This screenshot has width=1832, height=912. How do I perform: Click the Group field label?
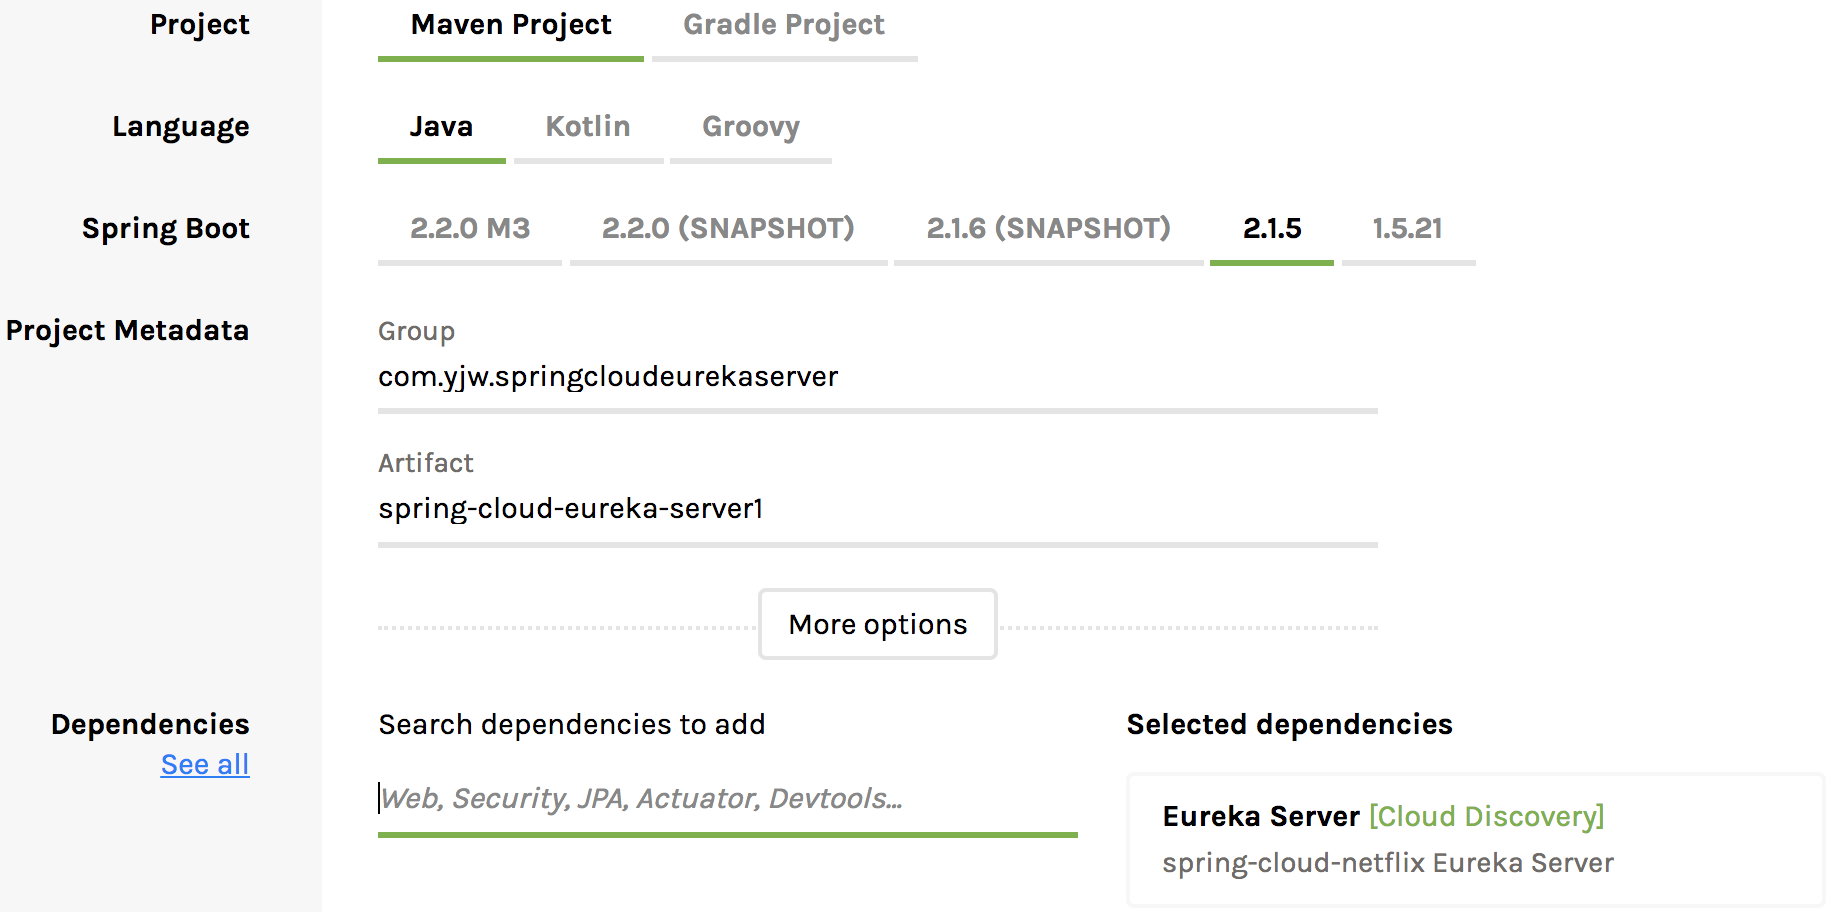point(416,332)
